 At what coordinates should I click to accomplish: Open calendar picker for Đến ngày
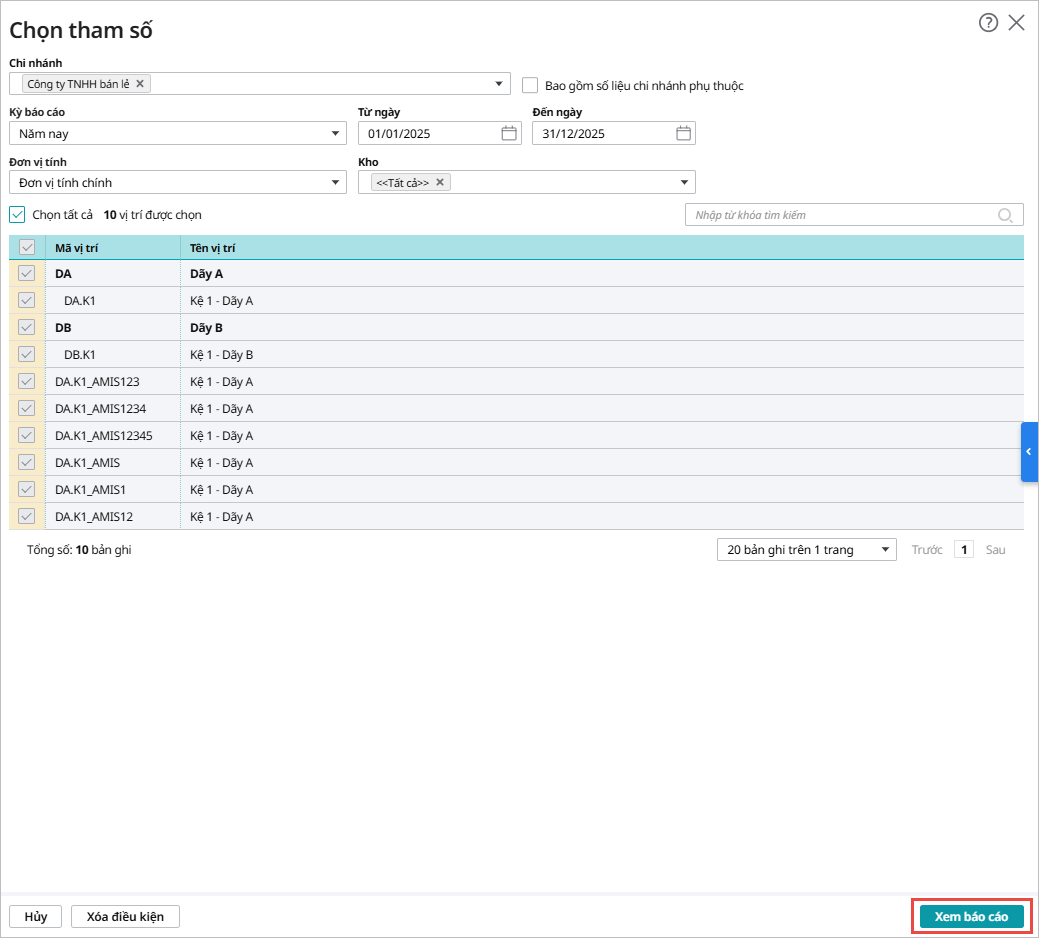683,133
